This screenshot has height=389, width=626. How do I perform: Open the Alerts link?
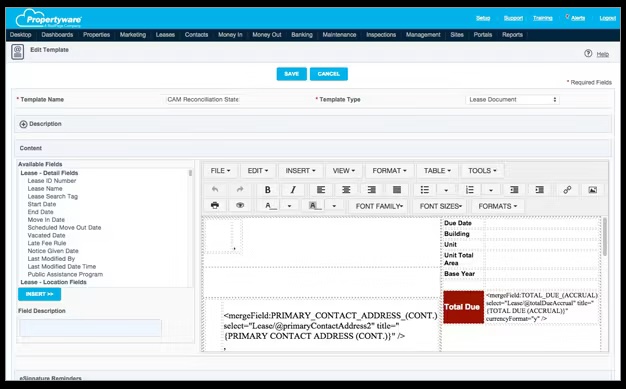[578, 18]
